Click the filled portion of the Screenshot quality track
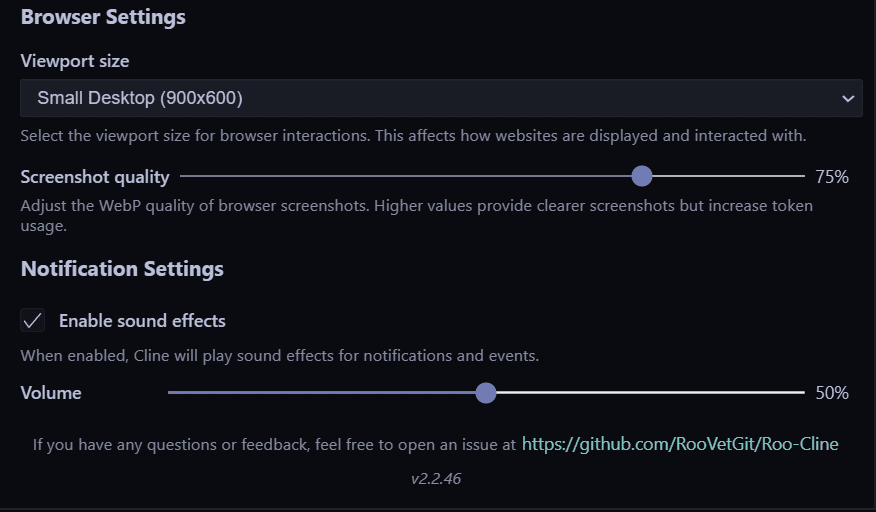Viewport: 876px width, 512px height. pyautogui.click(x=400, y=176)
